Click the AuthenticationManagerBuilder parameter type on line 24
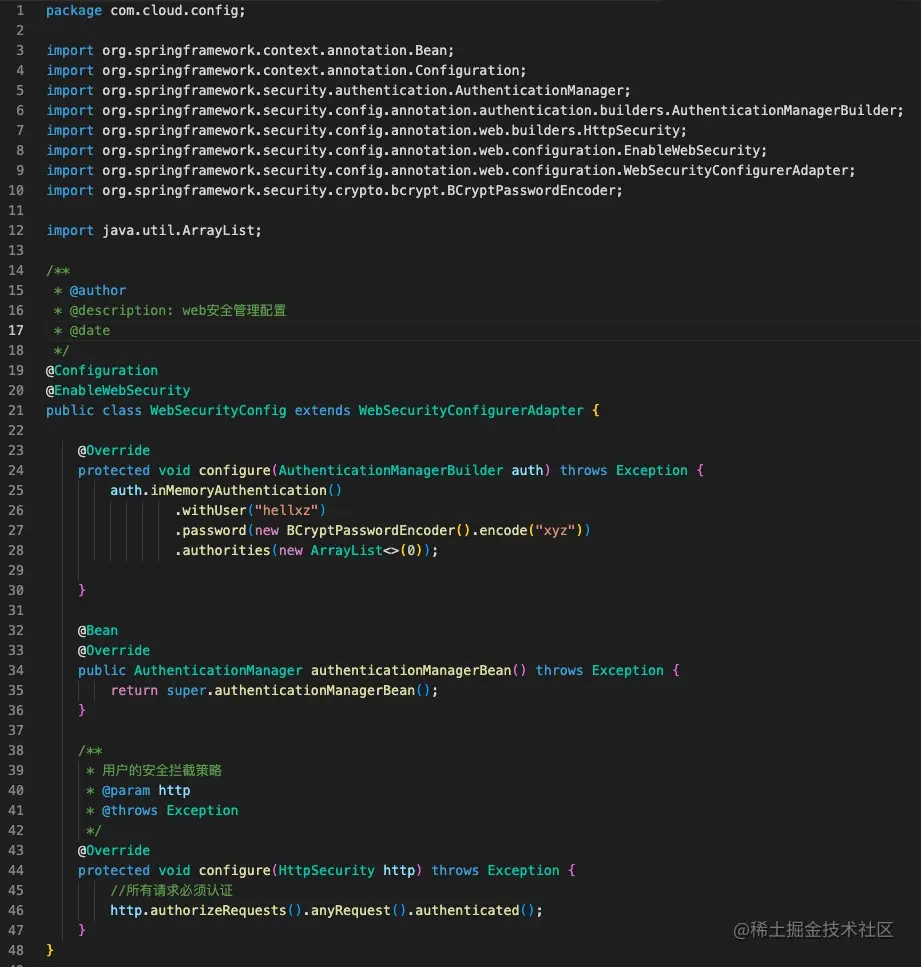Image resolution: width=921 pixels, height=967 pixels. [390, 471]
